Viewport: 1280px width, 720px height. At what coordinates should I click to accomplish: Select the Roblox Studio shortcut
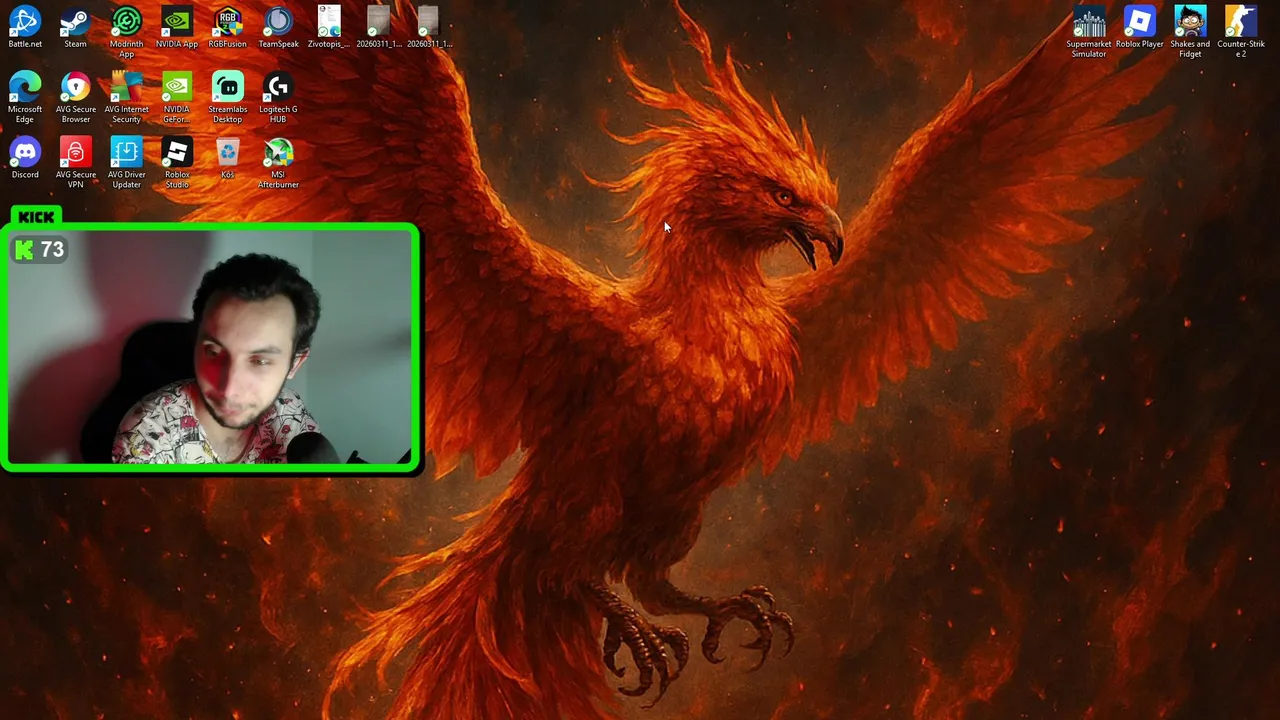coord(177,163)
